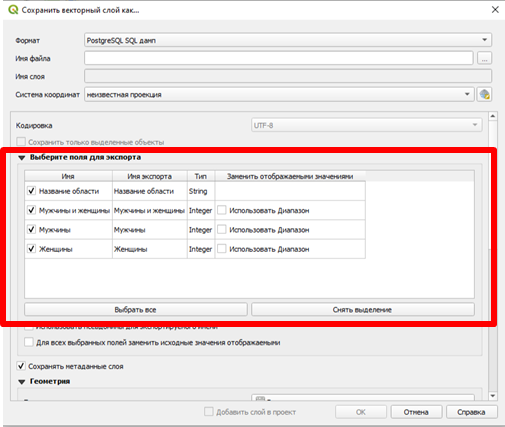Click the Имя column header
The image size is (505, 427).
coord(68,176)
